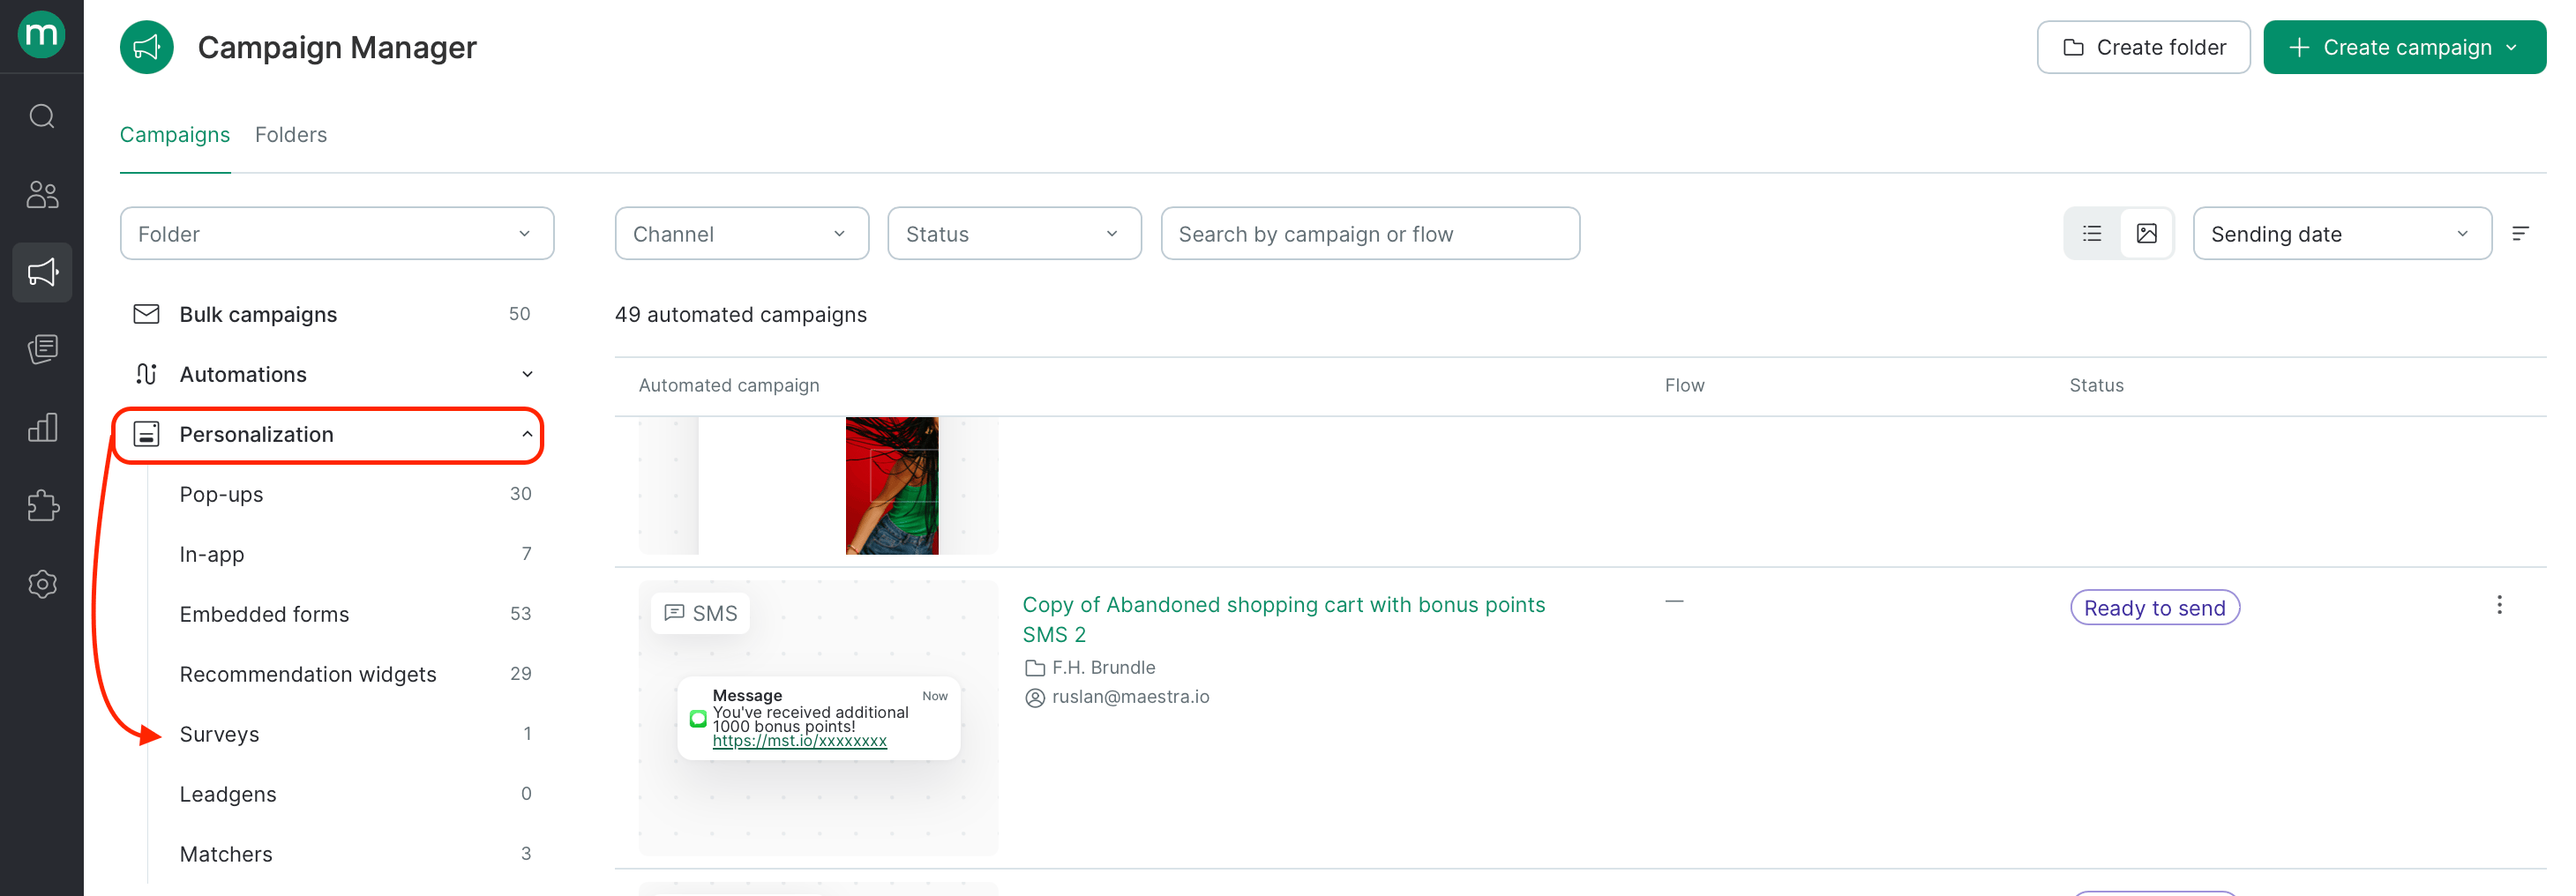Open the settings gear icon in sidebar
Screen dimensions: 2576x896
tap(42, 584)
